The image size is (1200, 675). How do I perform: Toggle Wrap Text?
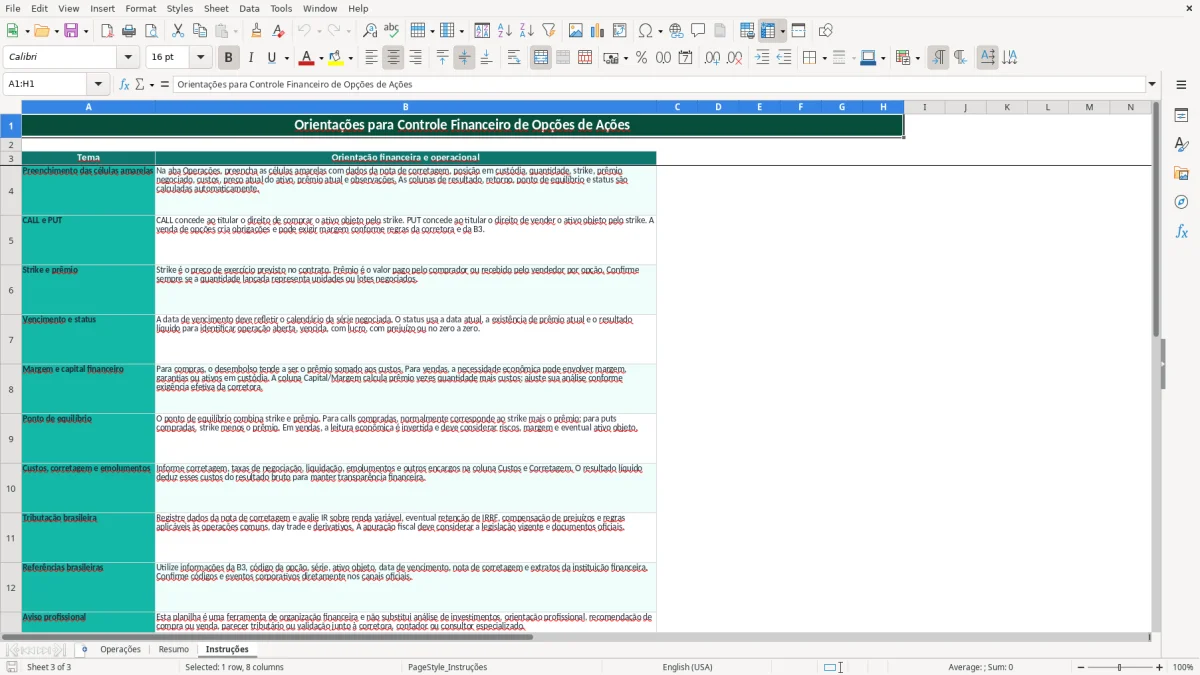[x=514, y=58]
